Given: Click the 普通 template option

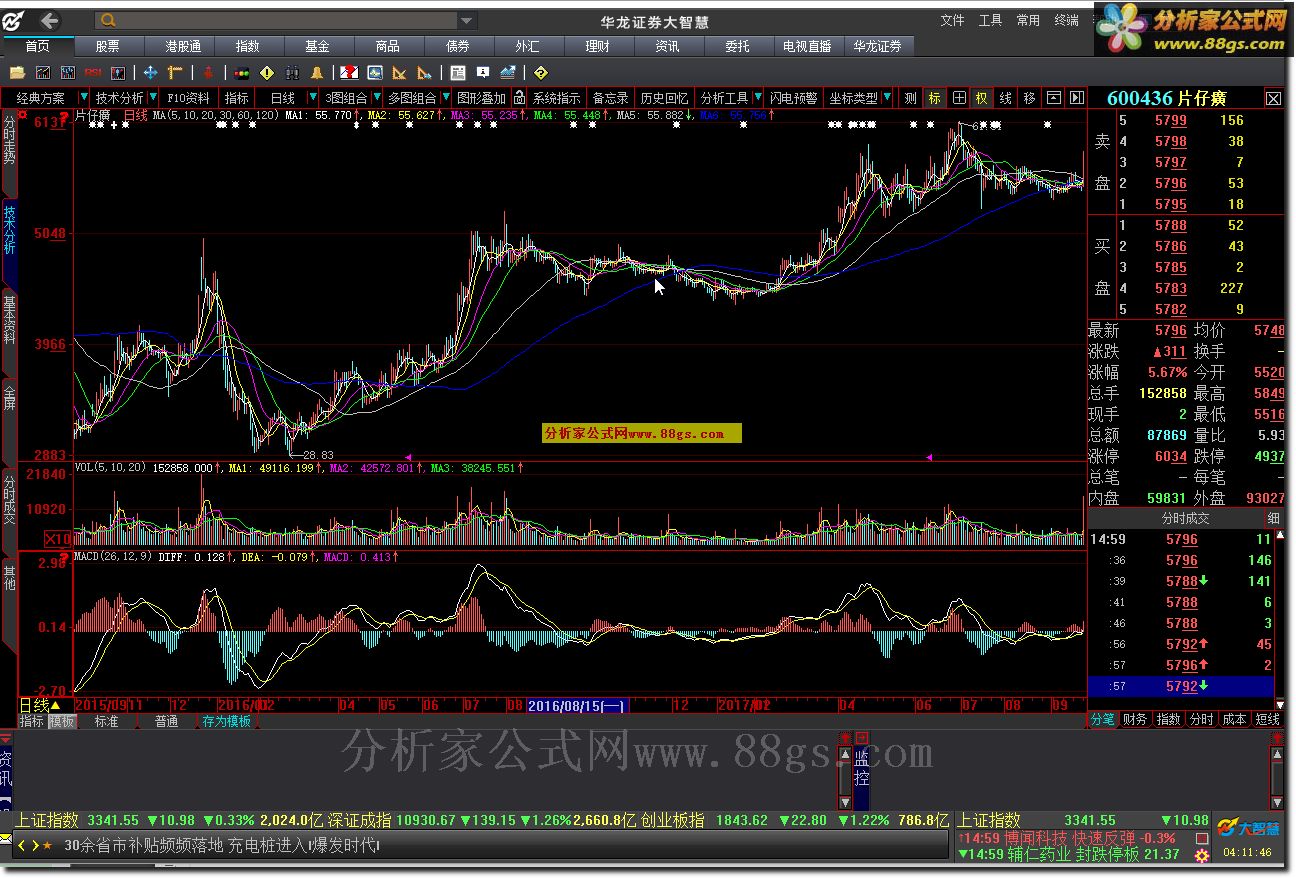Looking at the screenshot, I should (x=167, y=721).
